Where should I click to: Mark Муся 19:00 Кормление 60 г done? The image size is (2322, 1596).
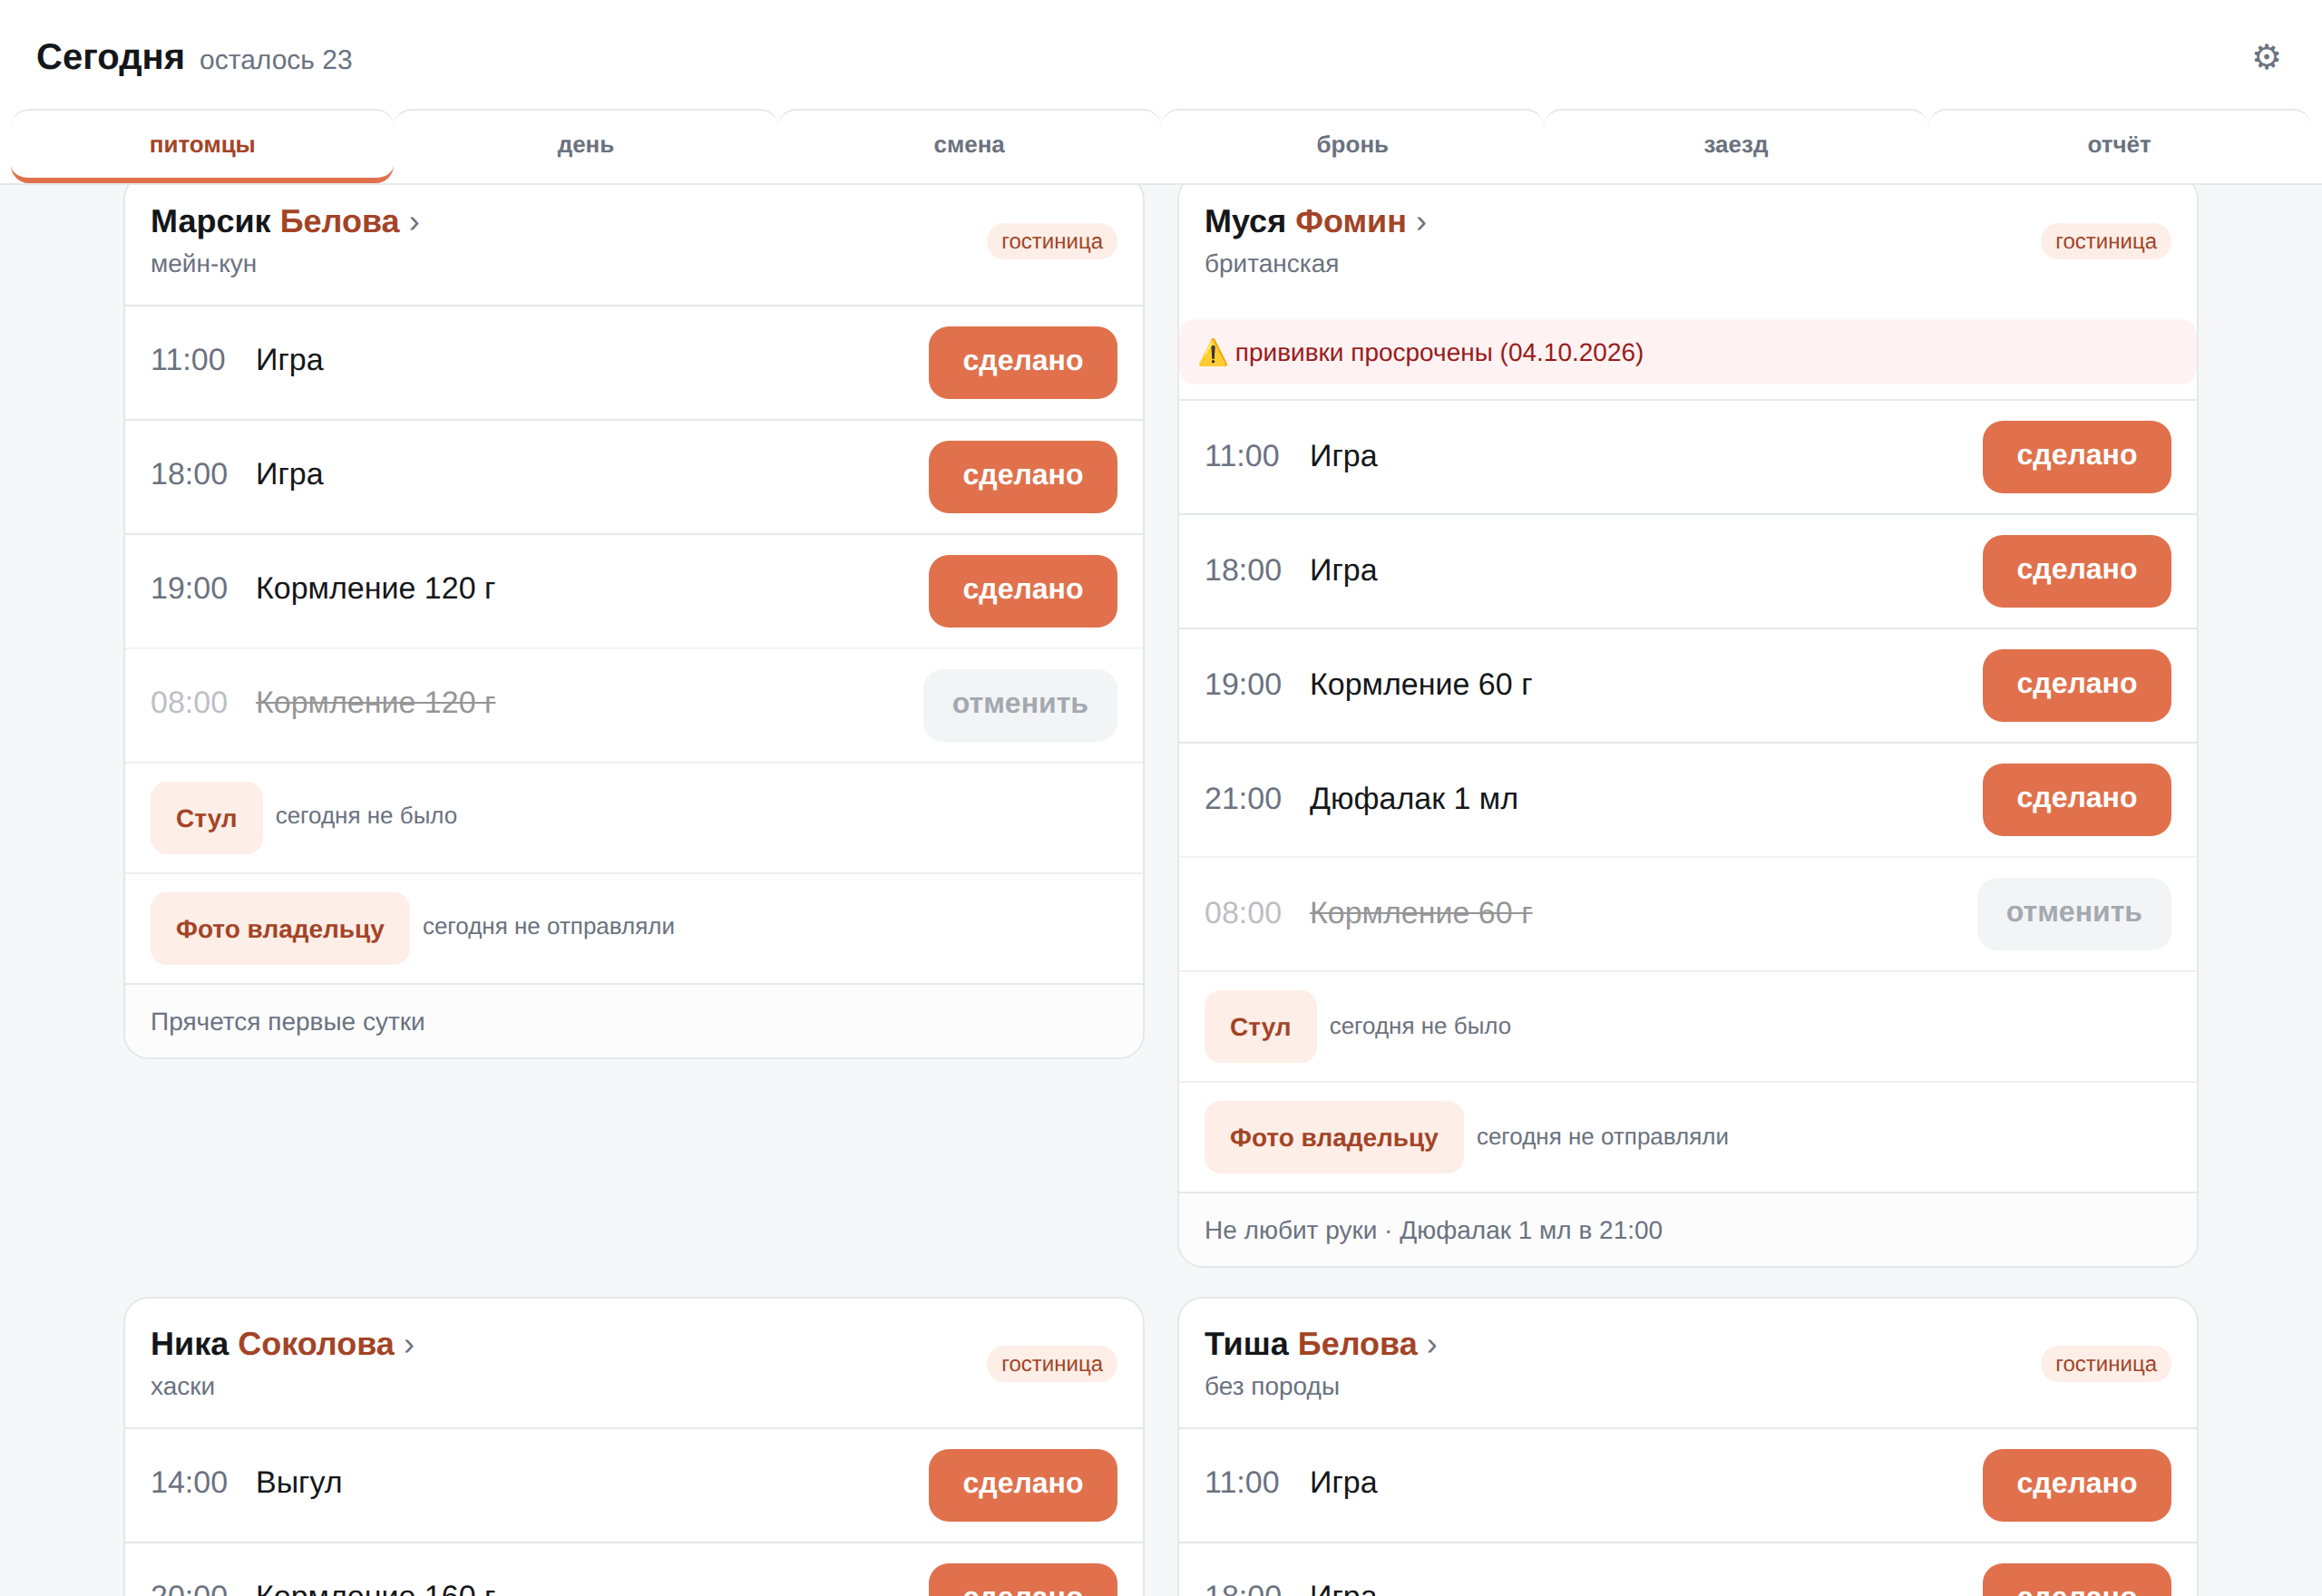click(x=2076, y=685)
